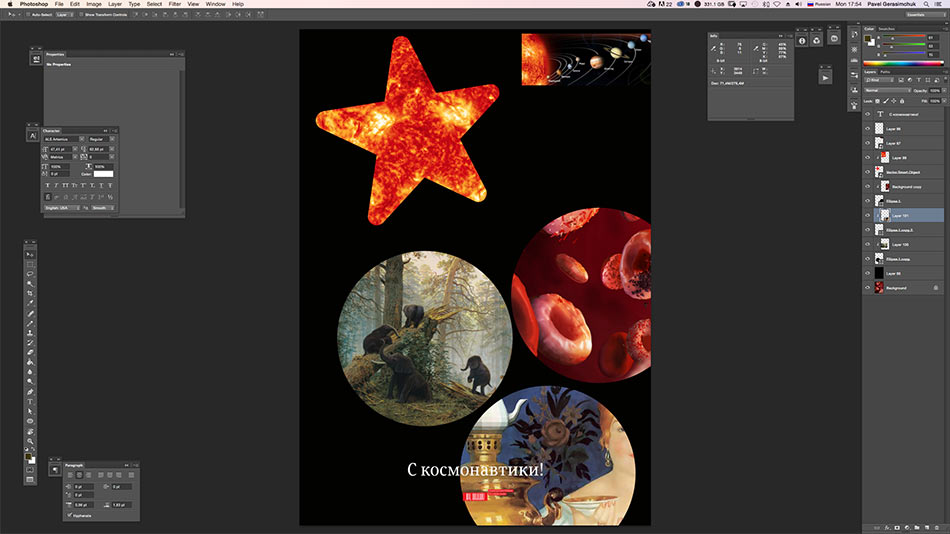
Task: Open the Type menu
Action: click(x=134, y=4)
